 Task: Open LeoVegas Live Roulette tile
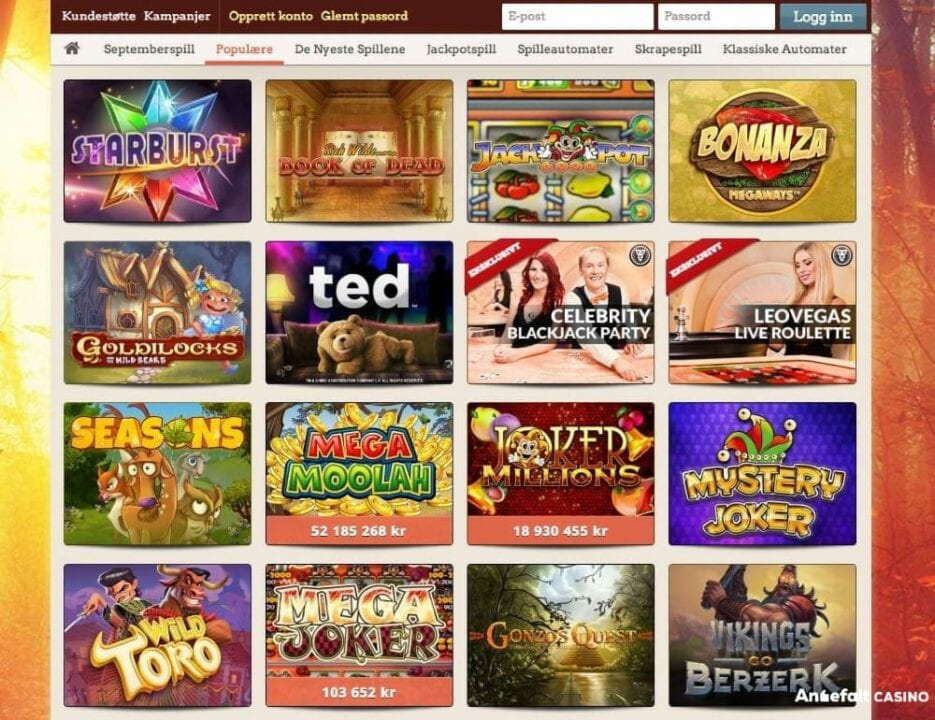tap(762, 313)
